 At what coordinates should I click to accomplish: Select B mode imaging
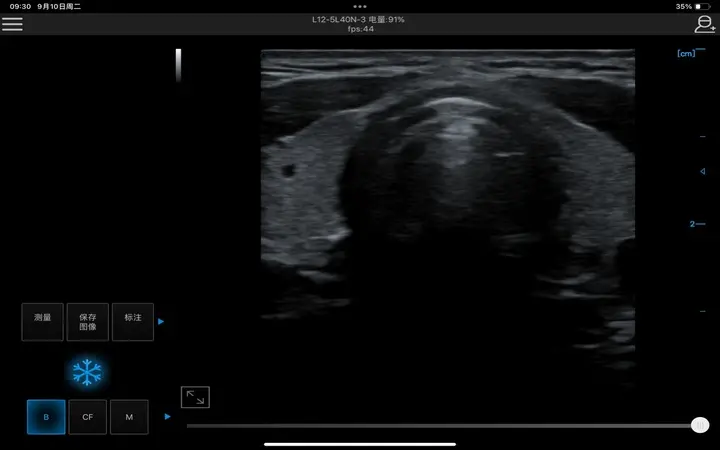click(46, 417)
